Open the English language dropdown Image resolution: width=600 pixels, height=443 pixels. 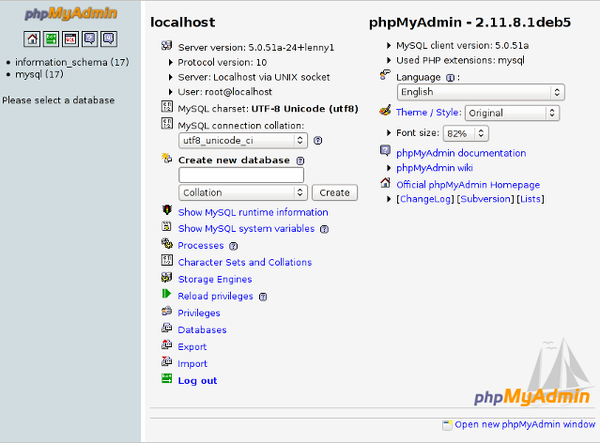point(481,92)
